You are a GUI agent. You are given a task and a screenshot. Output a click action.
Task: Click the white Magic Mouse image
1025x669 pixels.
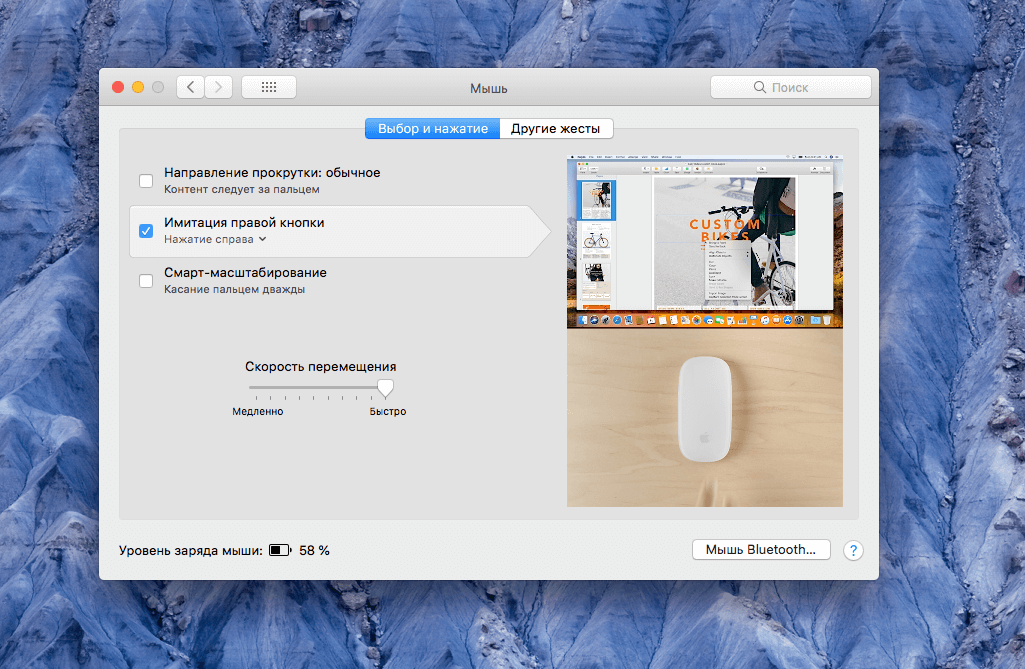pos(705,409)
